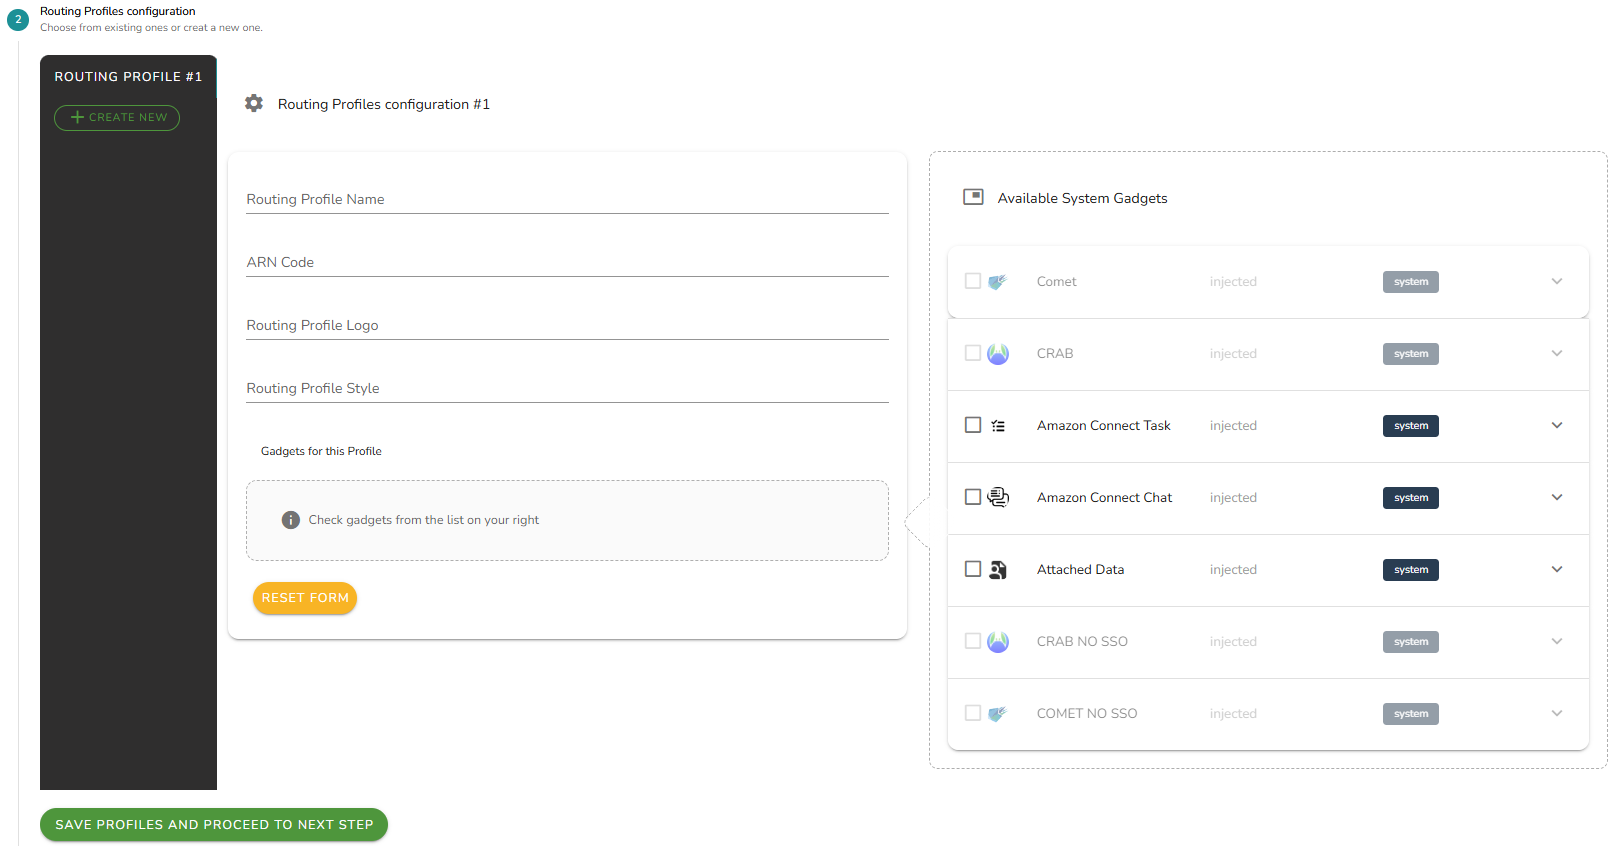Click the COMET NO SSO label

(x=1087, y=713)
